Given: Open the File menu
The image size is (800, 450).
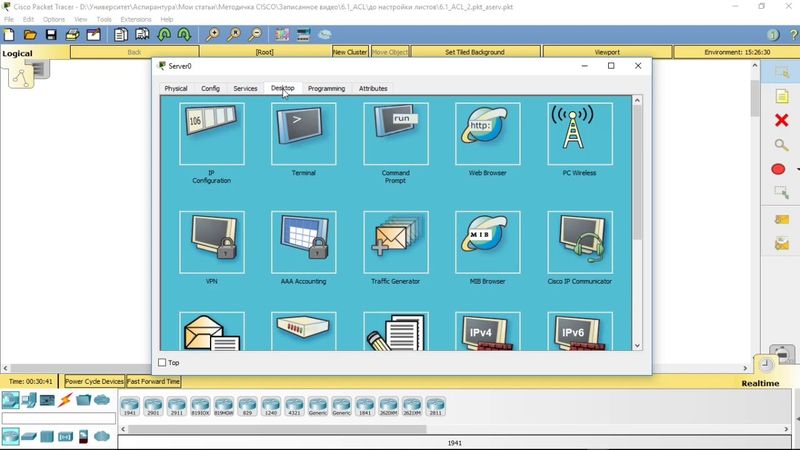Looking at the screenshot, I should tap(9, 19).
